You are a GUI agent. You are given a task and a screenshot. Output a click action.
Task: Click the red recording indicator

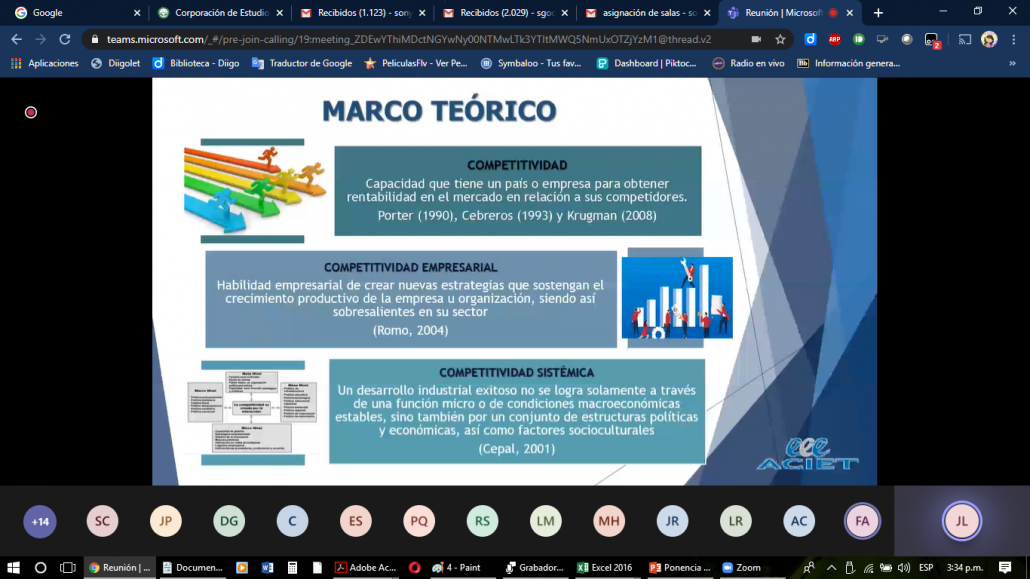(x=31, y=112)
